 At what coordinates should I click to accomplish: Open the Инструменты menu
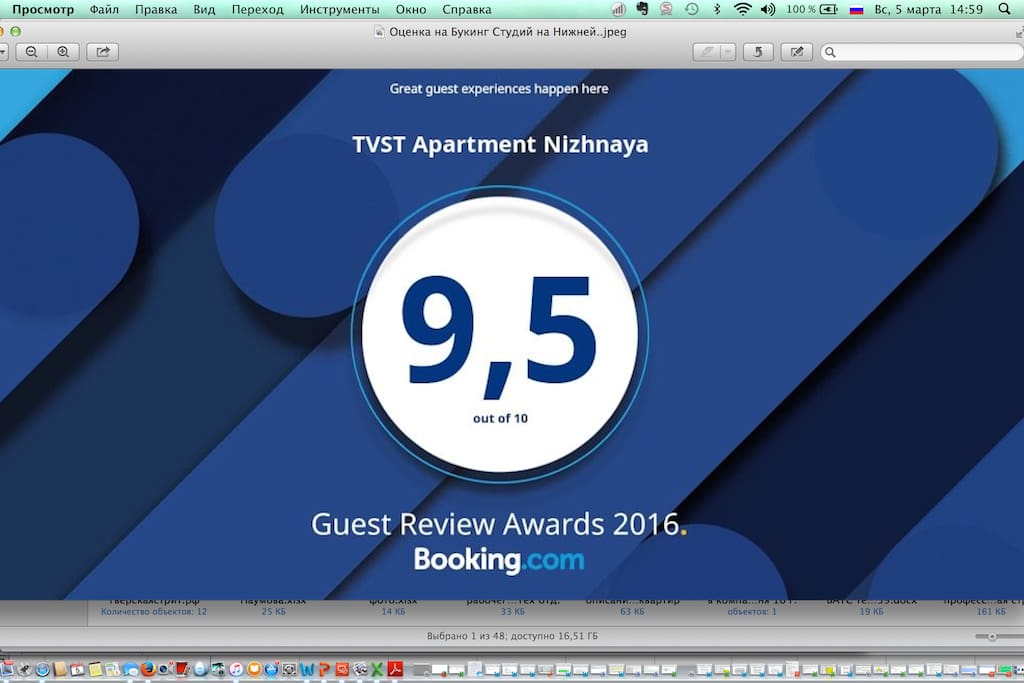tap(340, 10)
